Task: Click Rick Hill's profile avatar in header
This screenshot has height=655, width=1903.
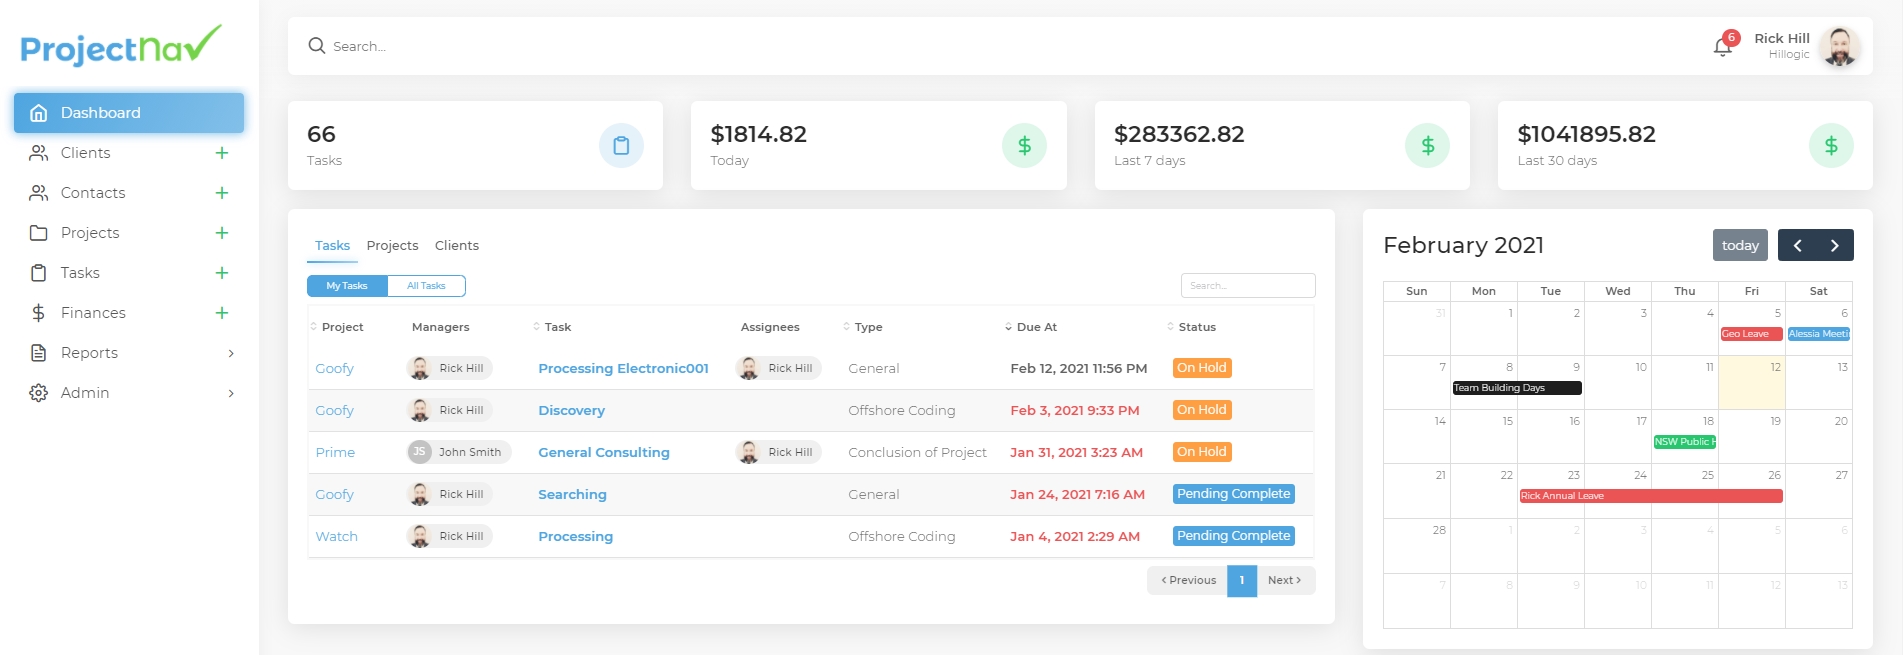Action: [1840, 46]
